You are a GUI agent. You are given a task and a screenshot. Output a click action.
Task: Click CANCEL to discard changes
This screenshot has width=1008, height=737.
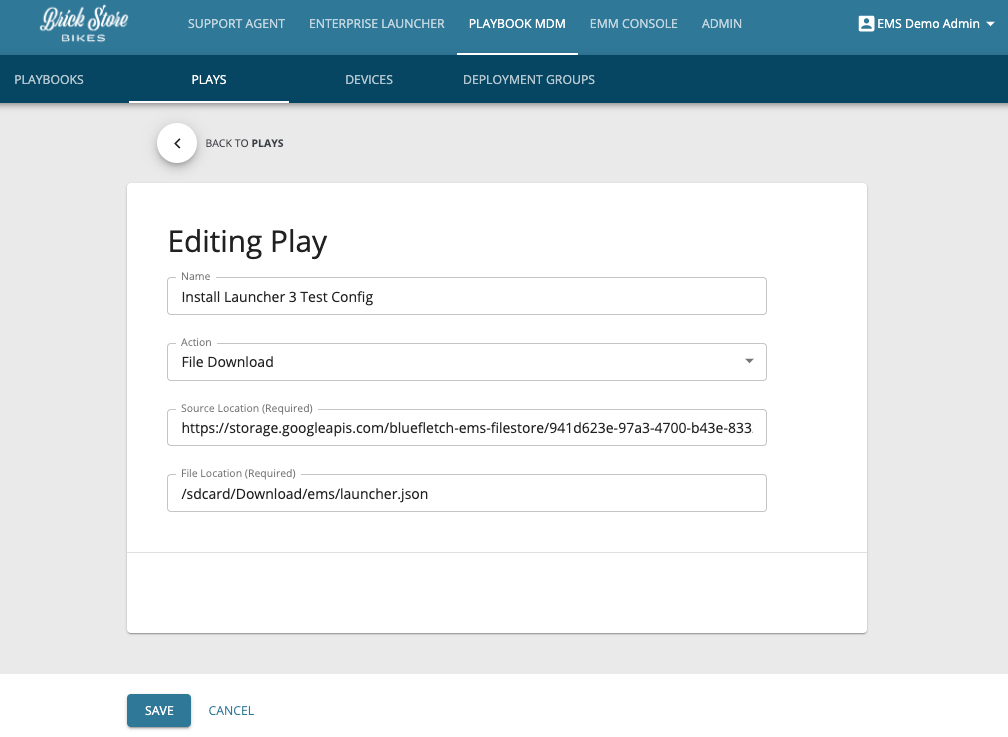point(231,710)
